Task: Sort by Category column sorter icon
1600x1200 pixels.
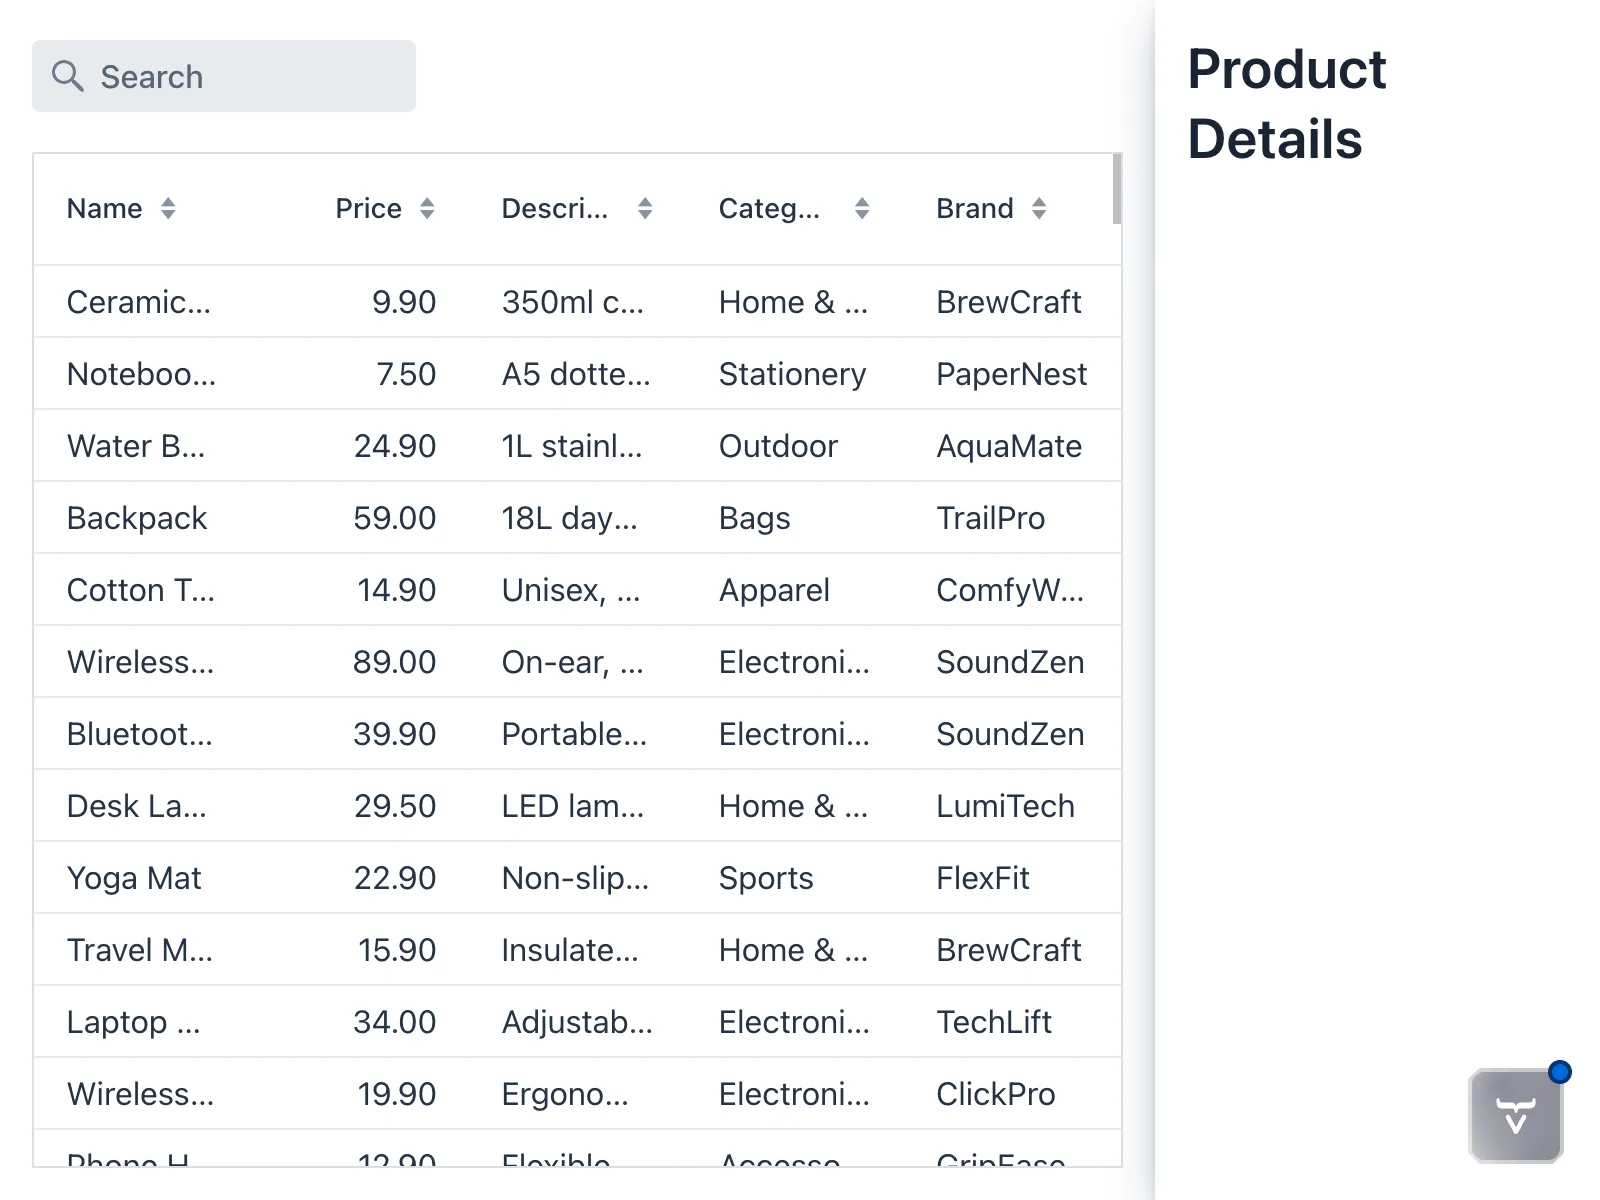Action: (x=862, y=208)
